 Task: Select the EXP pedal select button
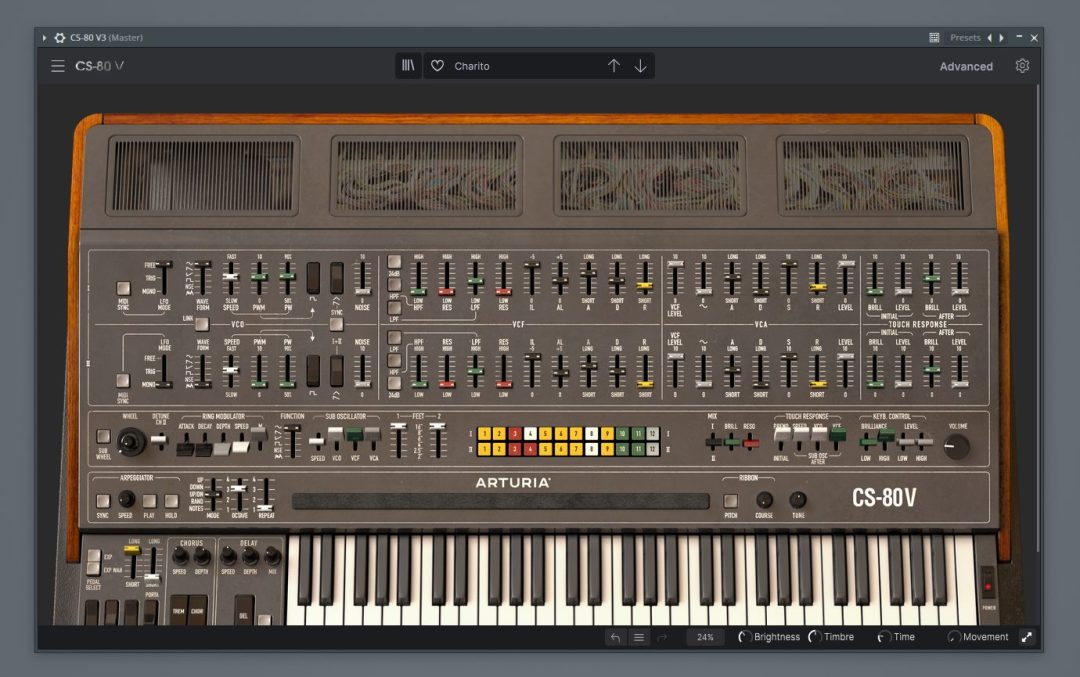(x=93, y=556)
